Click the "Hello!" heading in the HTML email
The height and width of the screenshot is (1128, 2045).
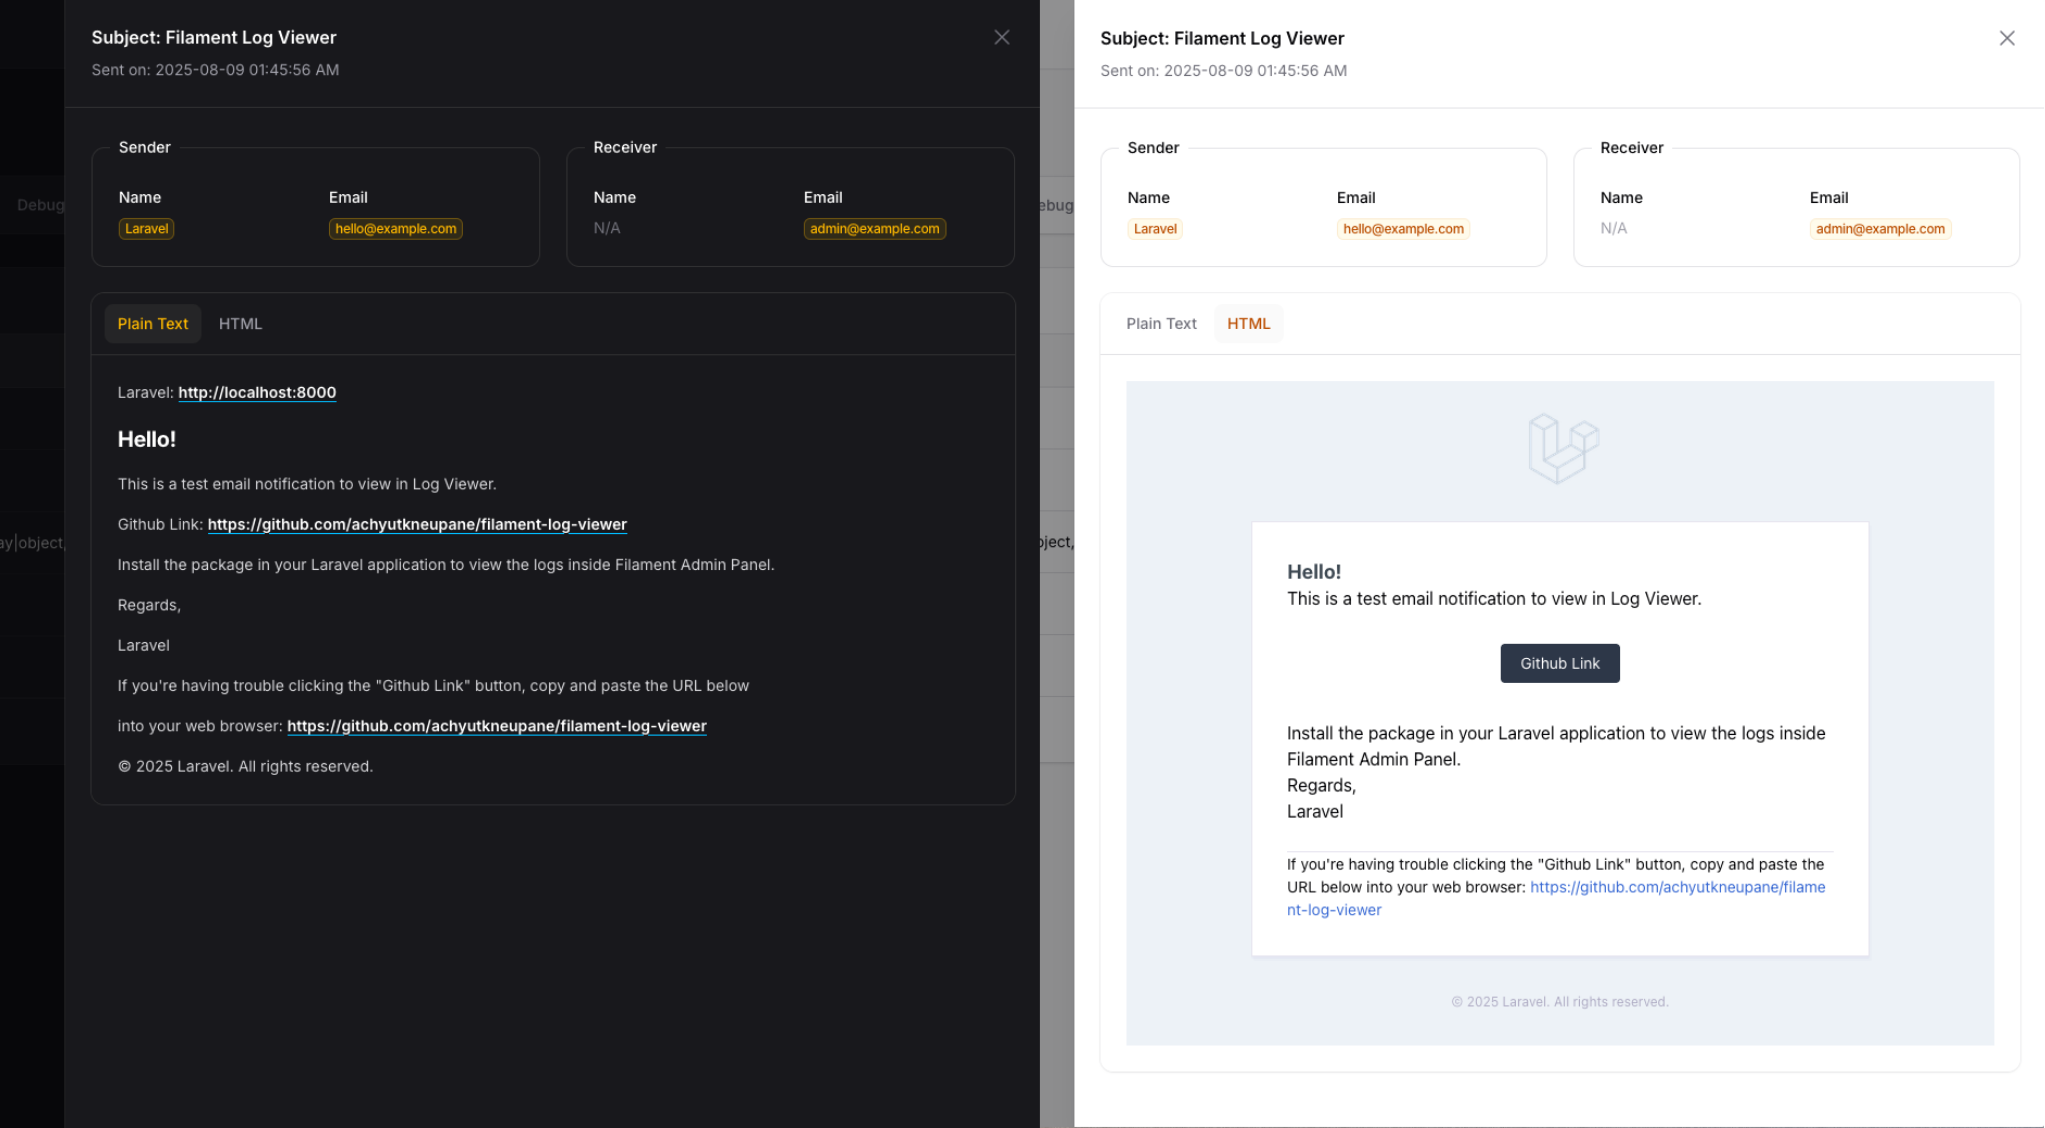(1314, 572)
